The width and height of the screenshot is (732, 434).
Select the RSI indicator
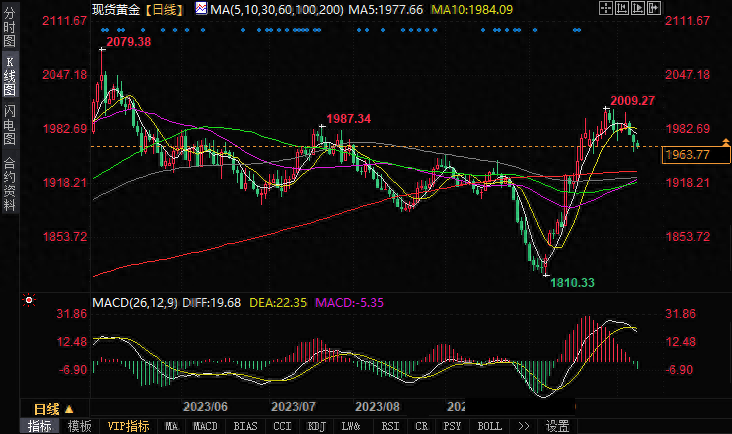click(x=390, y=426)
